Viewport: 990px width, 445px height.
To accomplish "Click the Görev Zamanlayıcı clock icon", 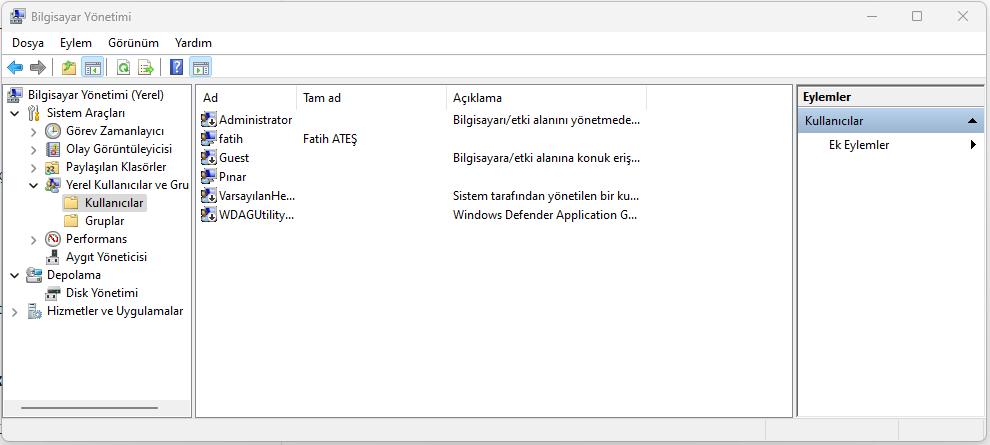I will tap(53, 131).
